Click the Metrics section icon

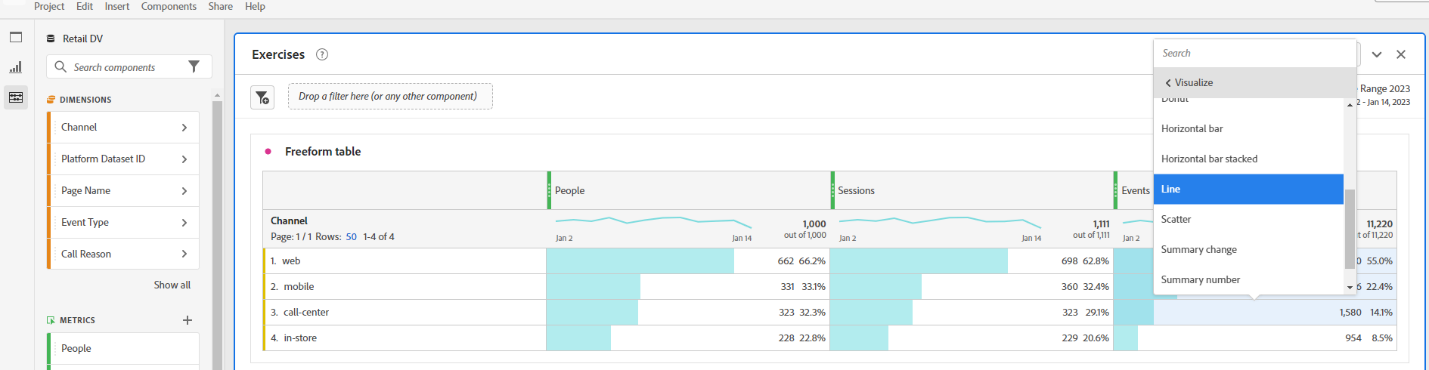point(51,320)
